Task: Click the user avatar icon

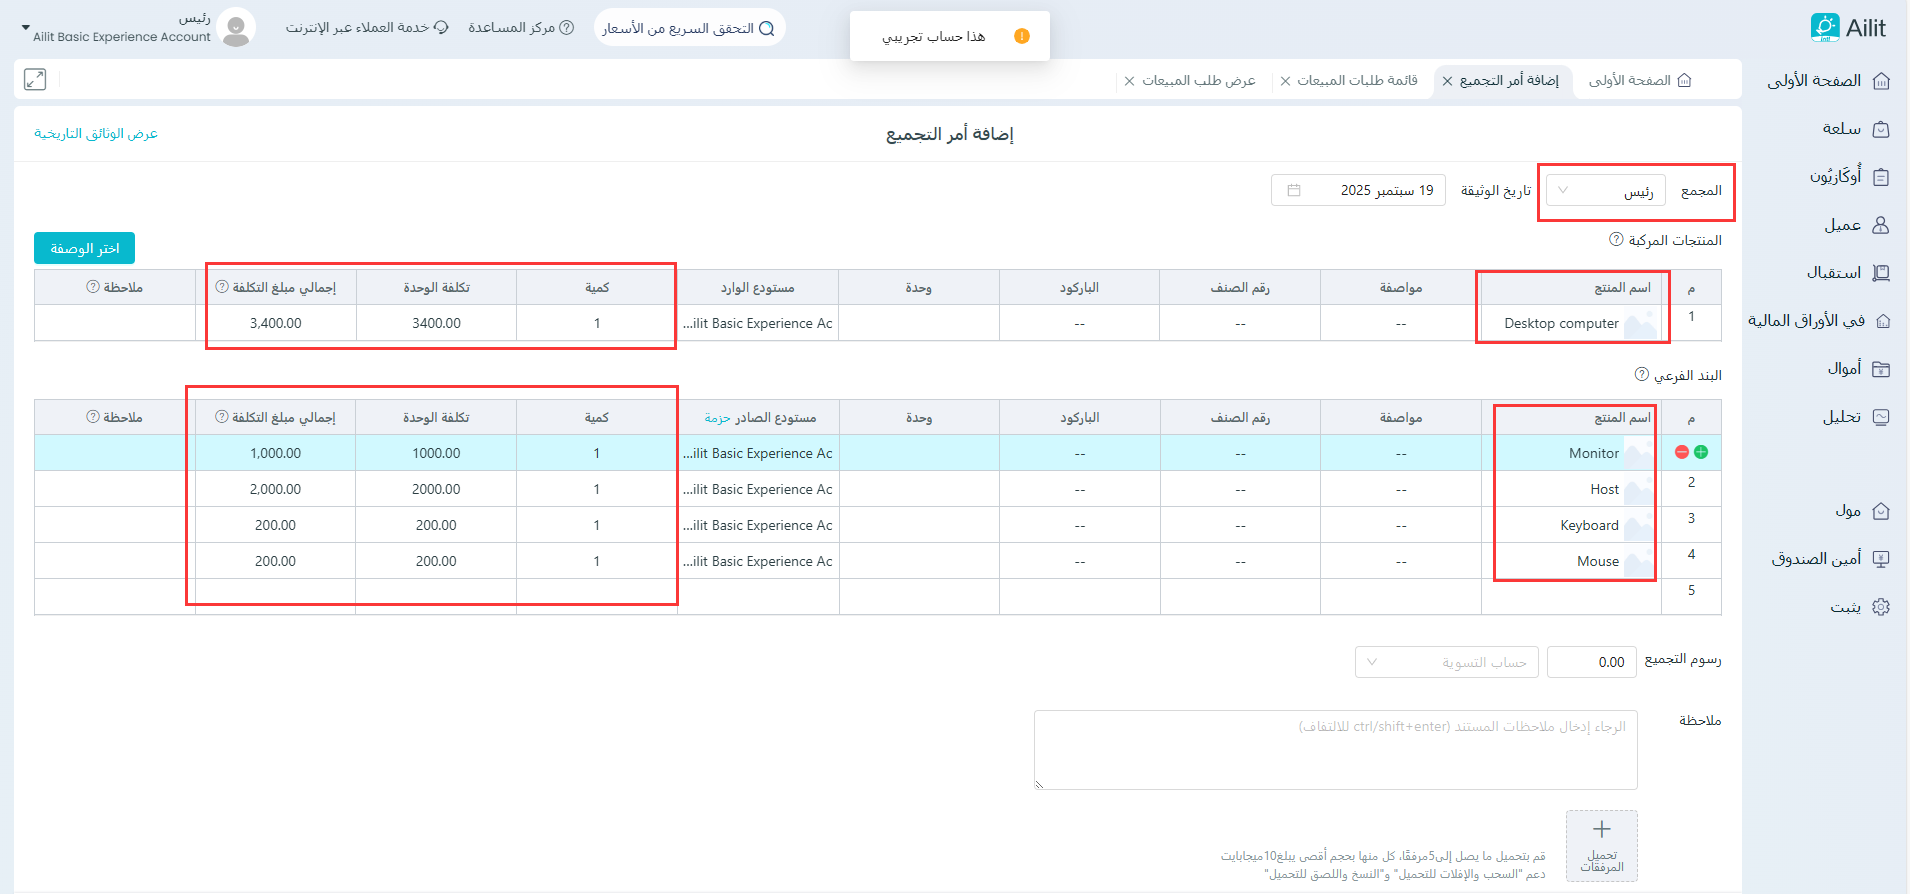Action: (236, 28)
